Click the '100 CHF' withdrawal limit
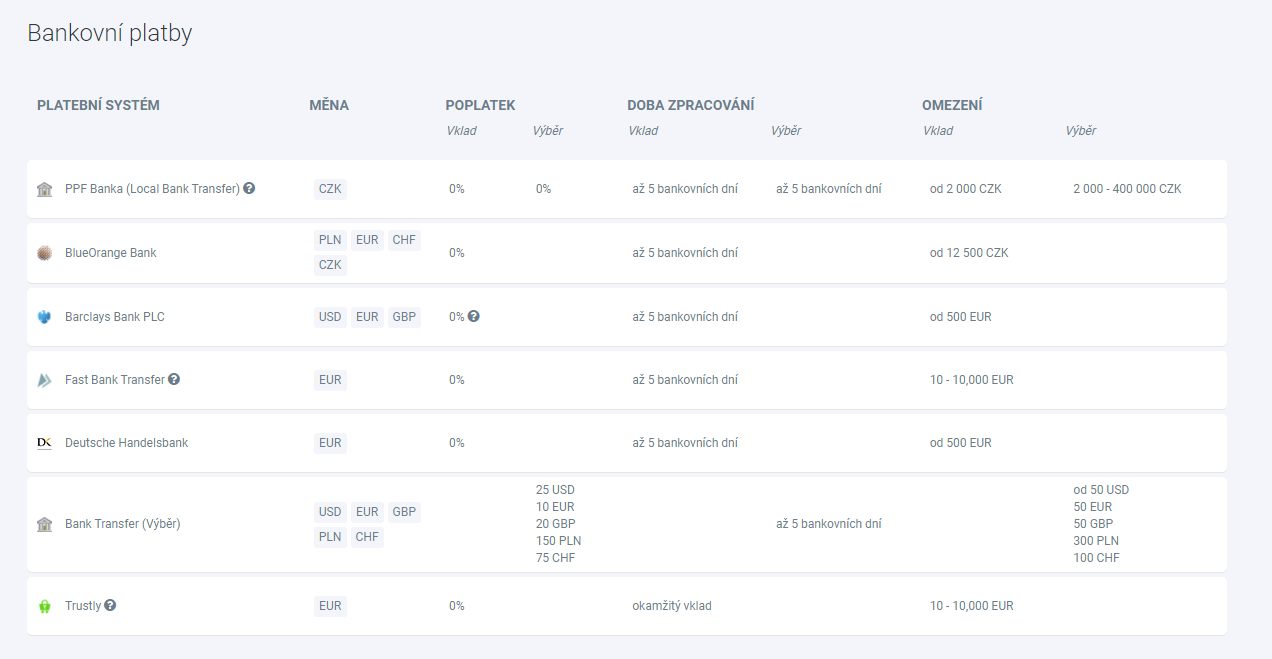 pyautogui.click(x=1096, y=558)
